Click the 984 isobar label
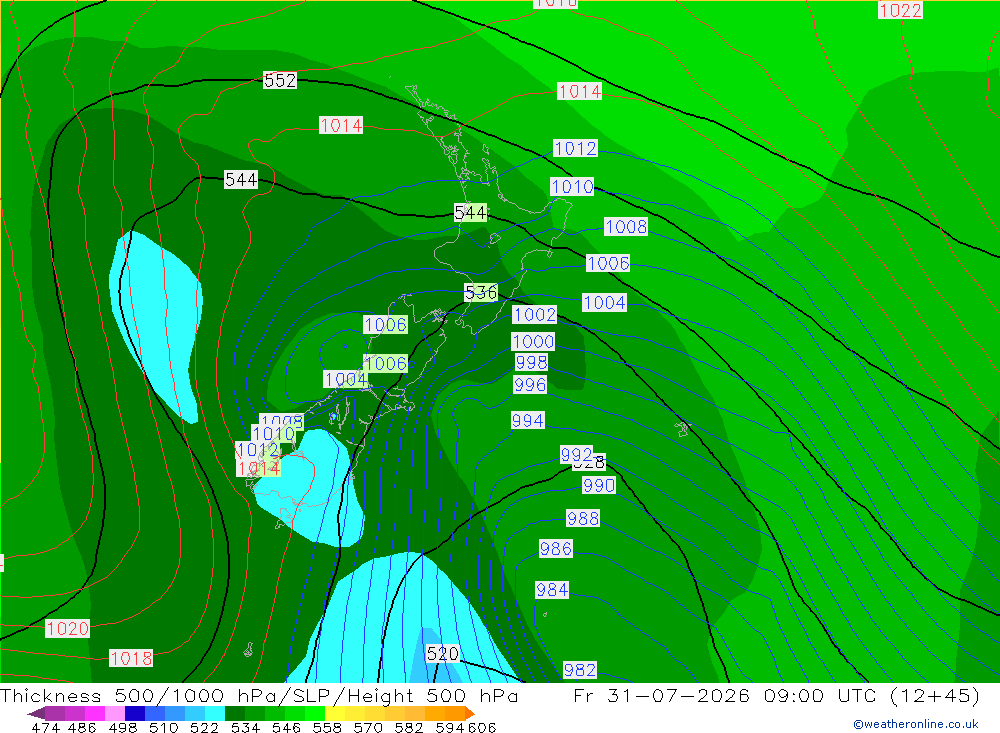The width and height of the screenshot is (1000, 733). (x=552, y=590)
